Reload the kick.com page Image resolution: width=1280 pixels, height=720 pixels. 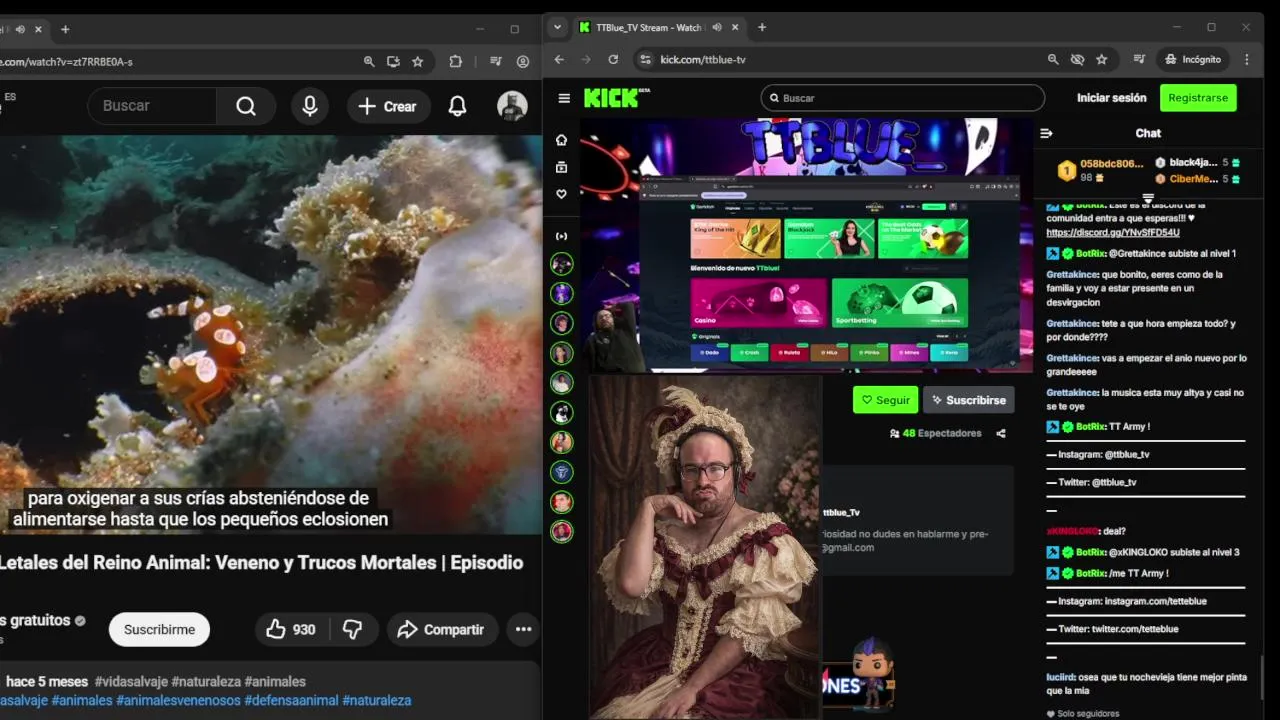(613, 60)
